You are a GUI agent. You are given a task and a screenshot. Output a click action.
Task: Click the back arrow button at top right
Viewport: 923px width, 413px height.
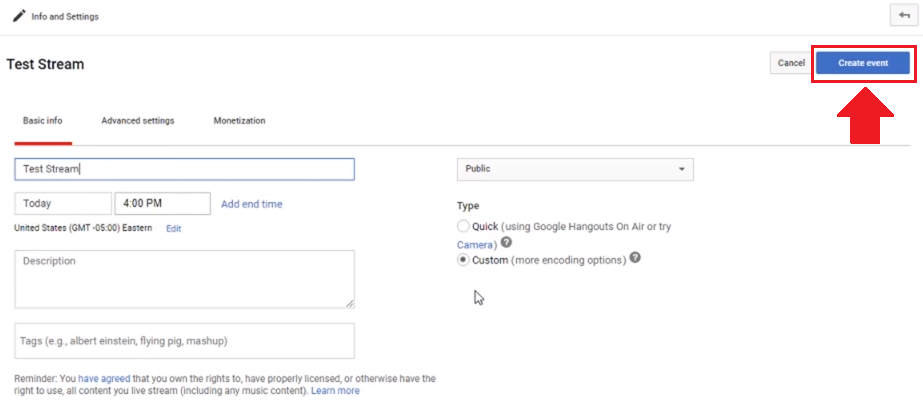click(x=904, y=16)
